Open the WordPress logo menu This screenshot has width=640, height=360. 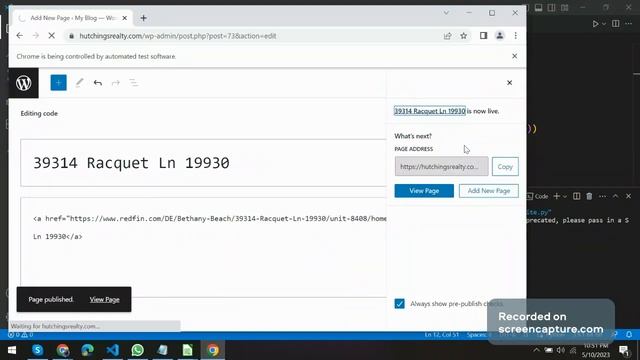tap(24, 83)
